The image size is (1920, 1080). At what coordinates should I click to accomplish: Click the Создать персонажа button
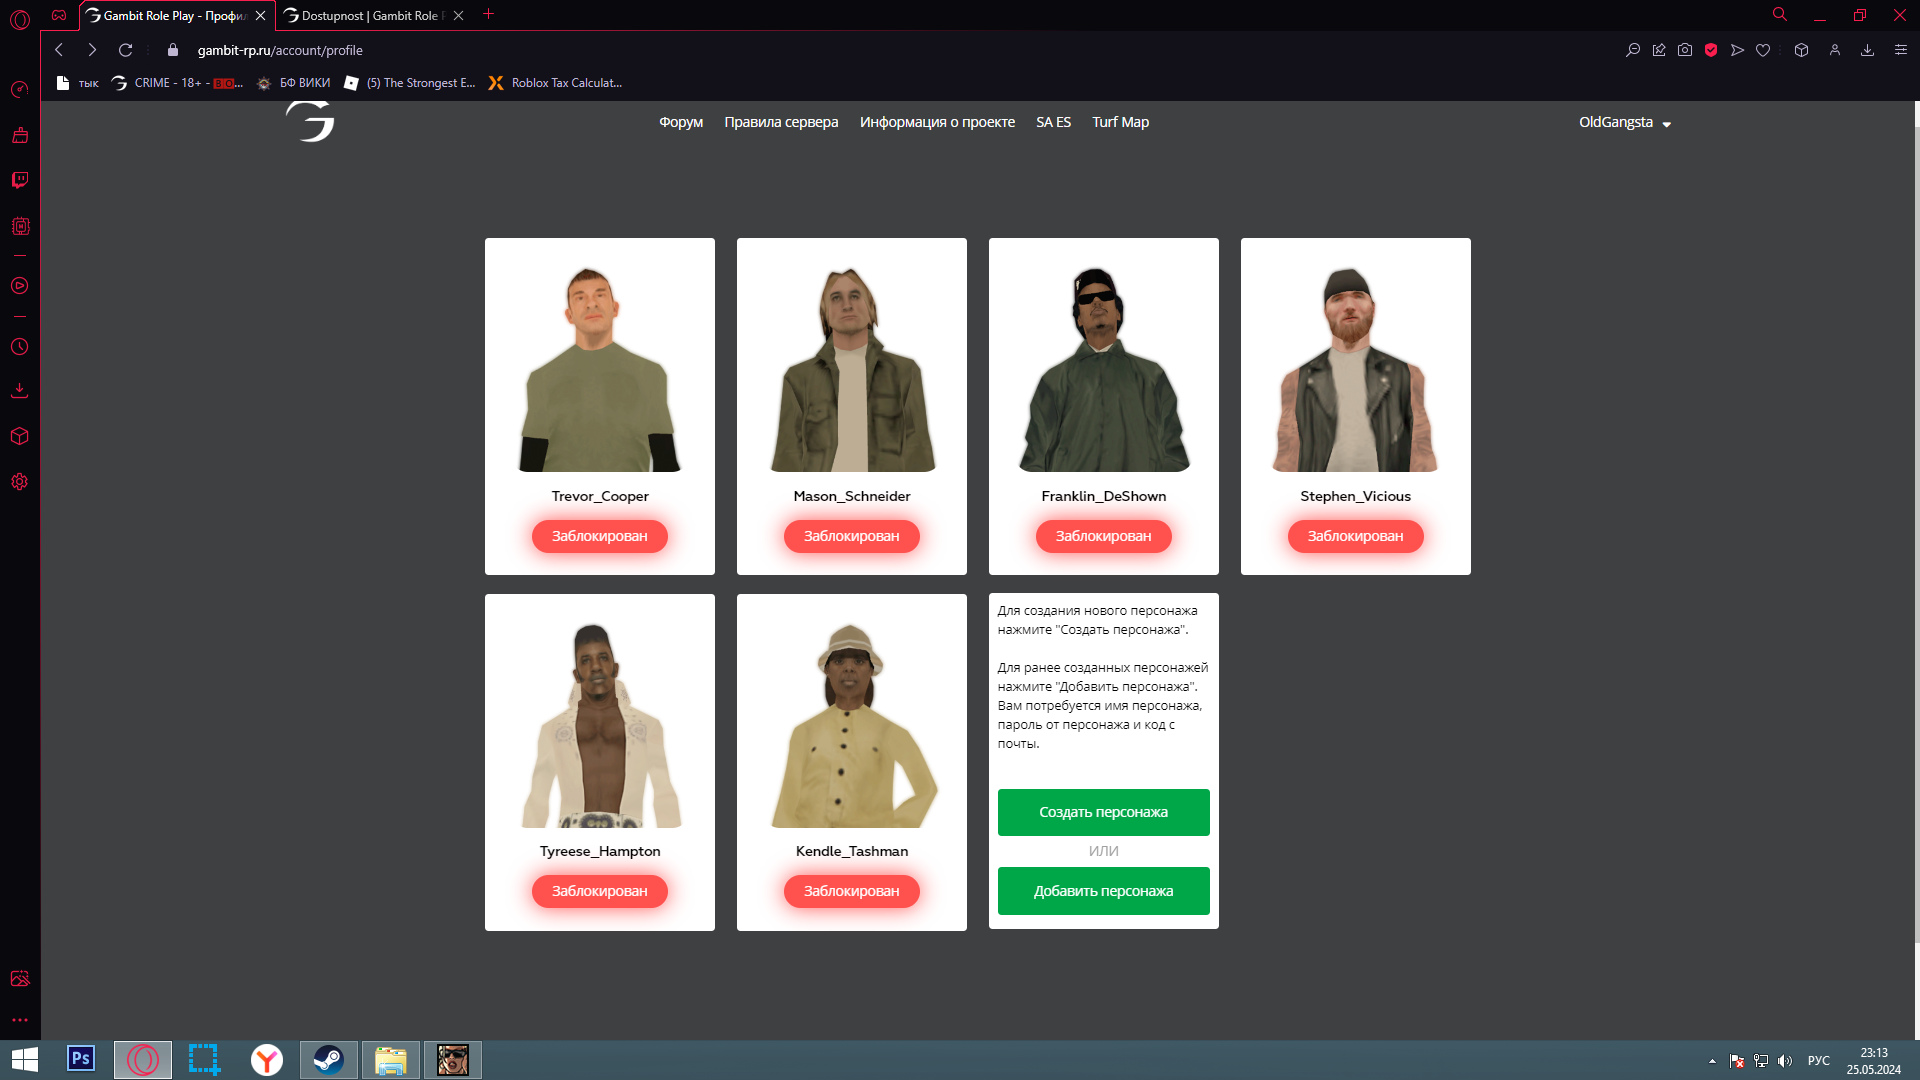pos(1103,812)
